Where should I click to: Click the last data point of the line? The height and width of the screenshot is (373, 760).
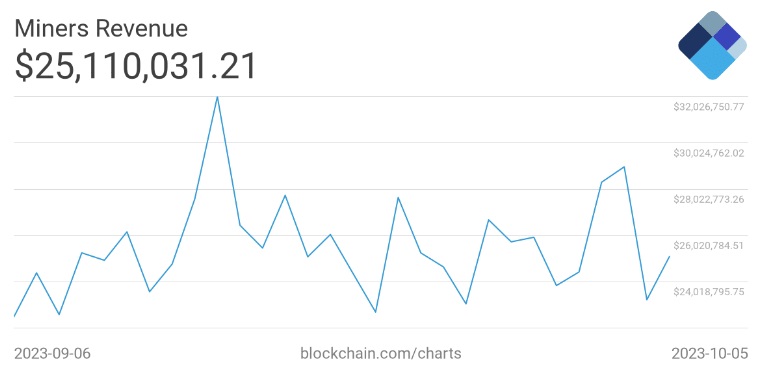(669, 257)
